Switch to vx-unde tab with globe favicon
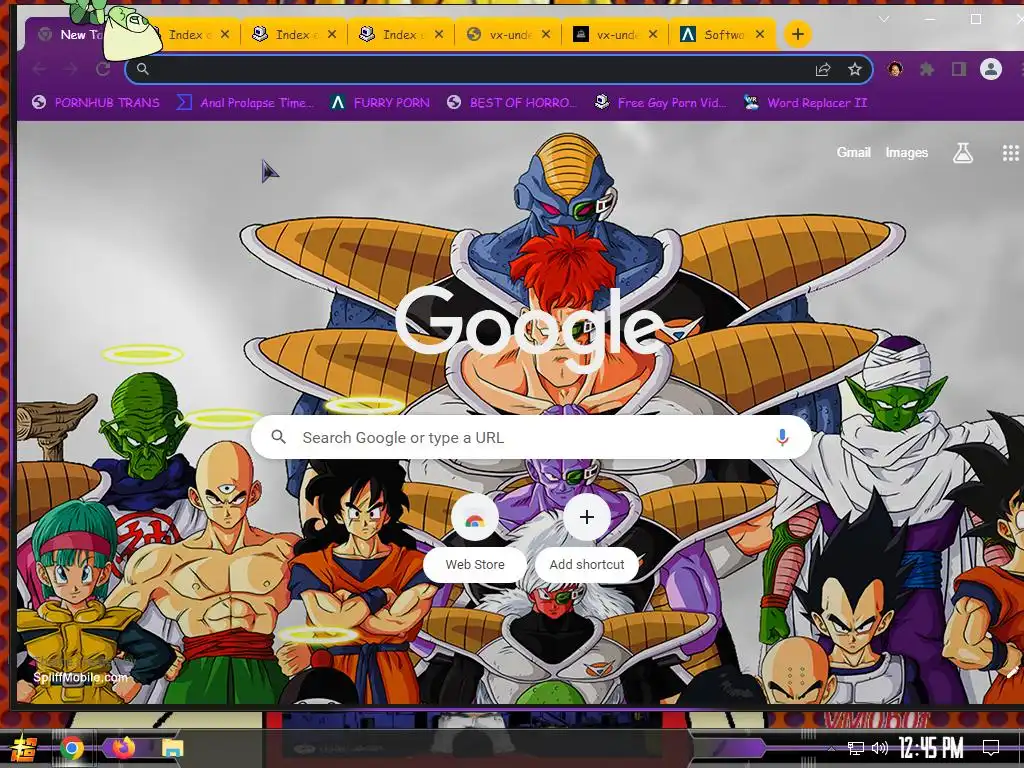 pos(508,35)
